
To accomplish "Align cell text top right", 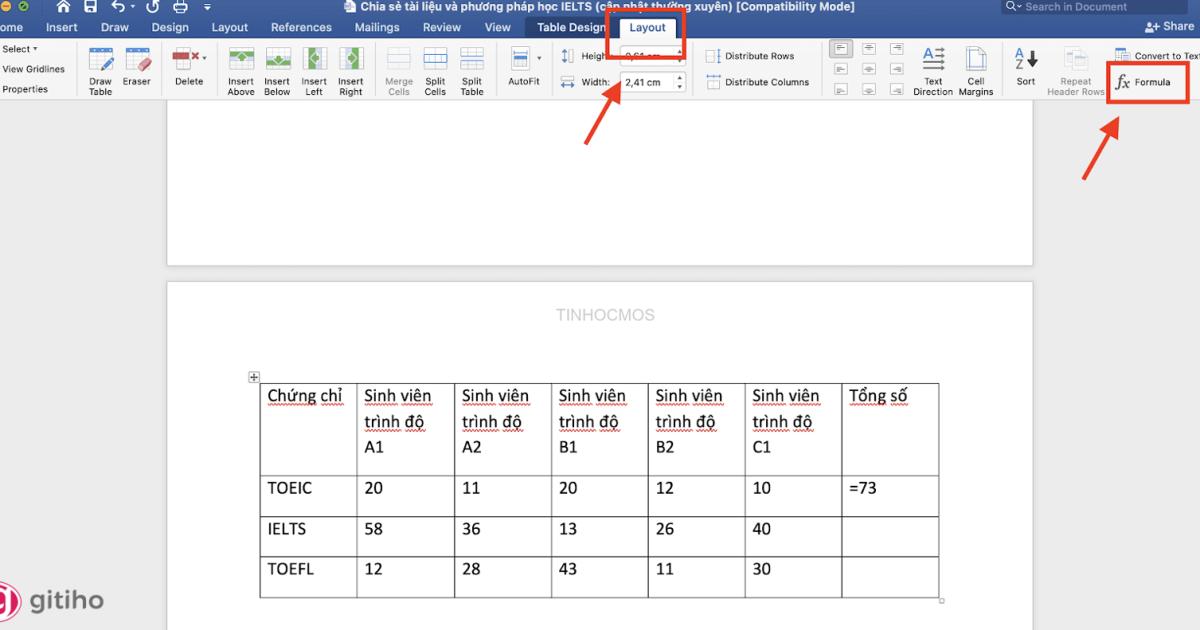I will tap(895, 48).
